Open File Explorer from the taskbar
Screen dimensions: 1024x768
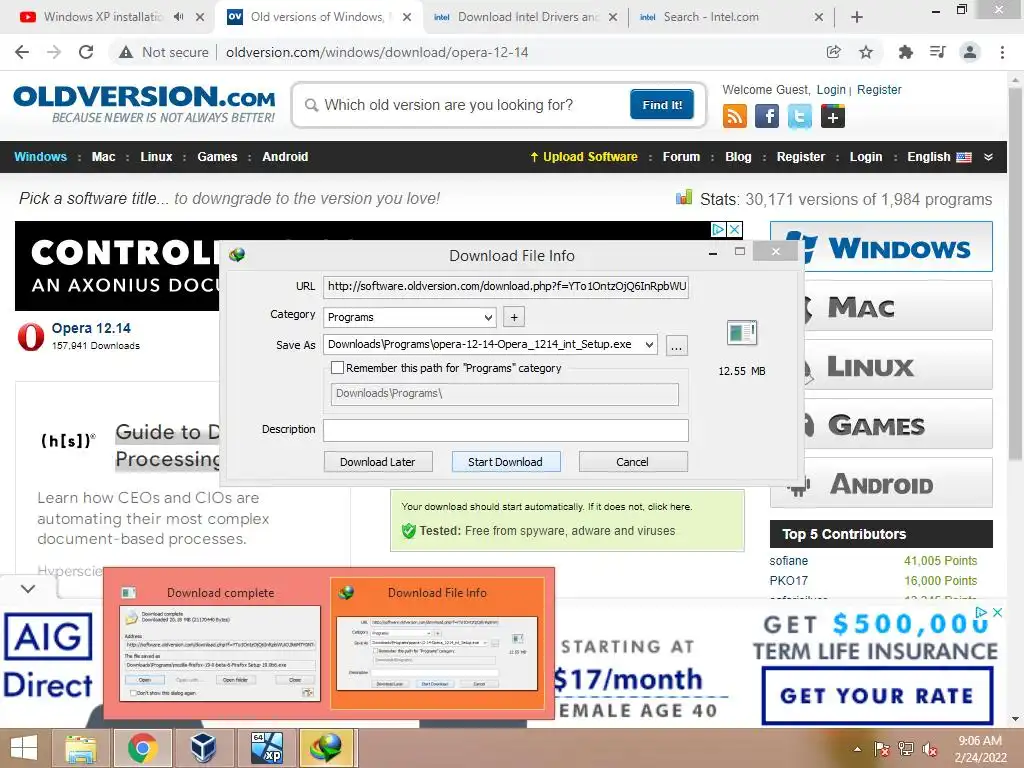pos(81,748)
